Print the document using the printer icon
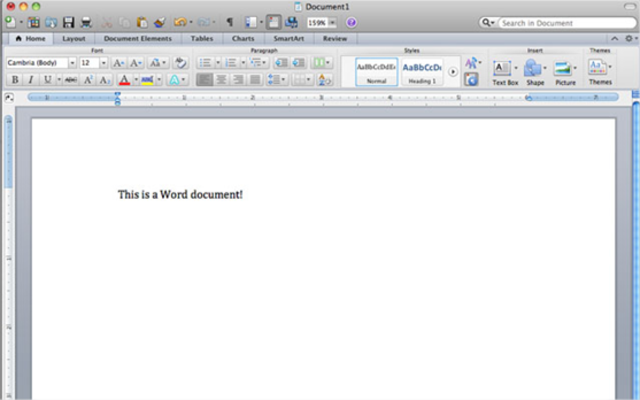Image resolution: width=640 pixels, height=400 pixels. click(86, 22)
